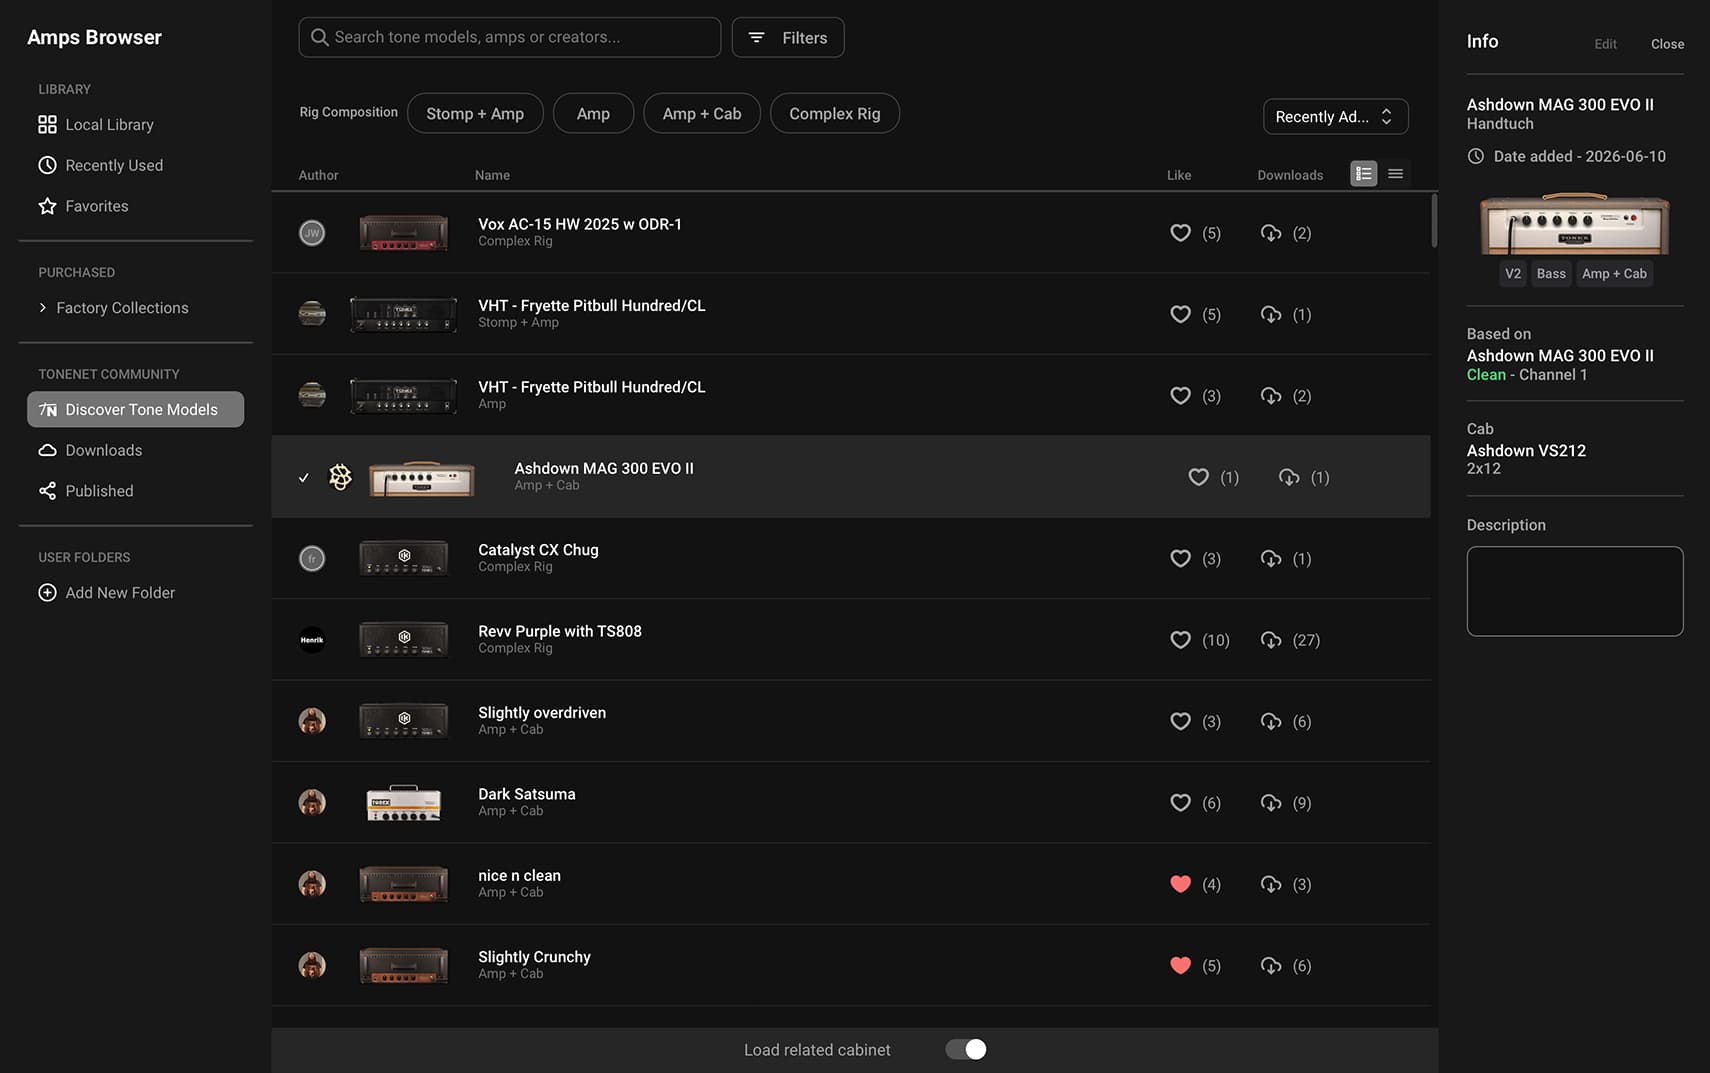Unlike the Slightly Crunchy model
The image size is (1710, 1073).
click(x=1180, y=966)
